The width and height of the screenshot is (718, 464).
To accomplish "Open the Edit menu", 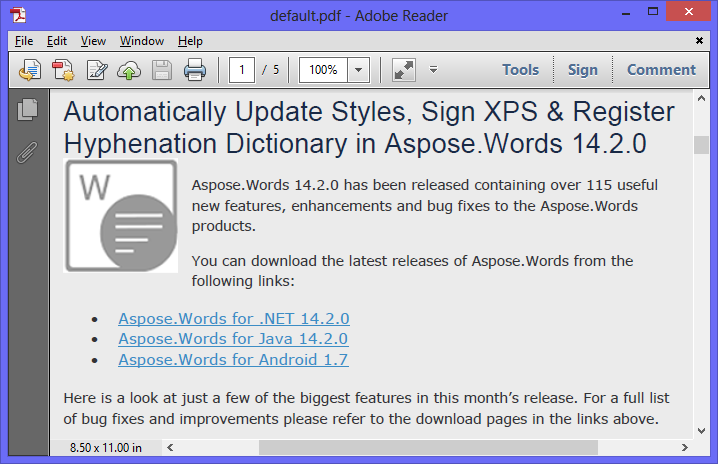I will pyautogui.click(x=57, y=41).
